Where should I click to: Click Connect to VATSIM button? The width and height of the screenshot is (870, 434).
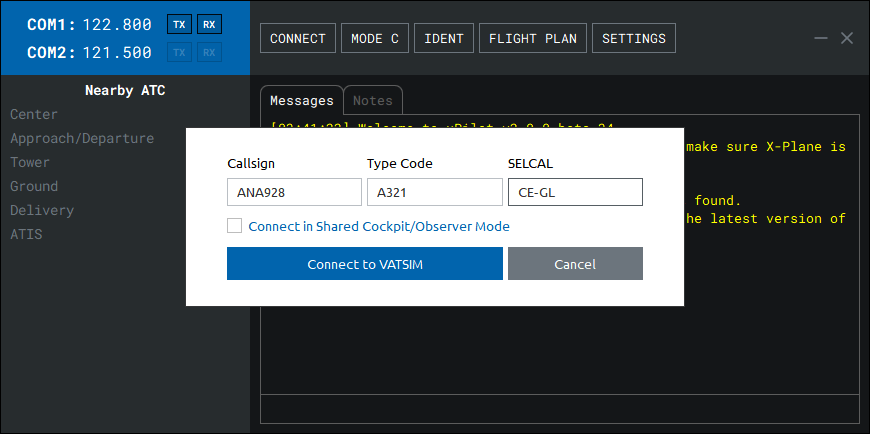365,264
